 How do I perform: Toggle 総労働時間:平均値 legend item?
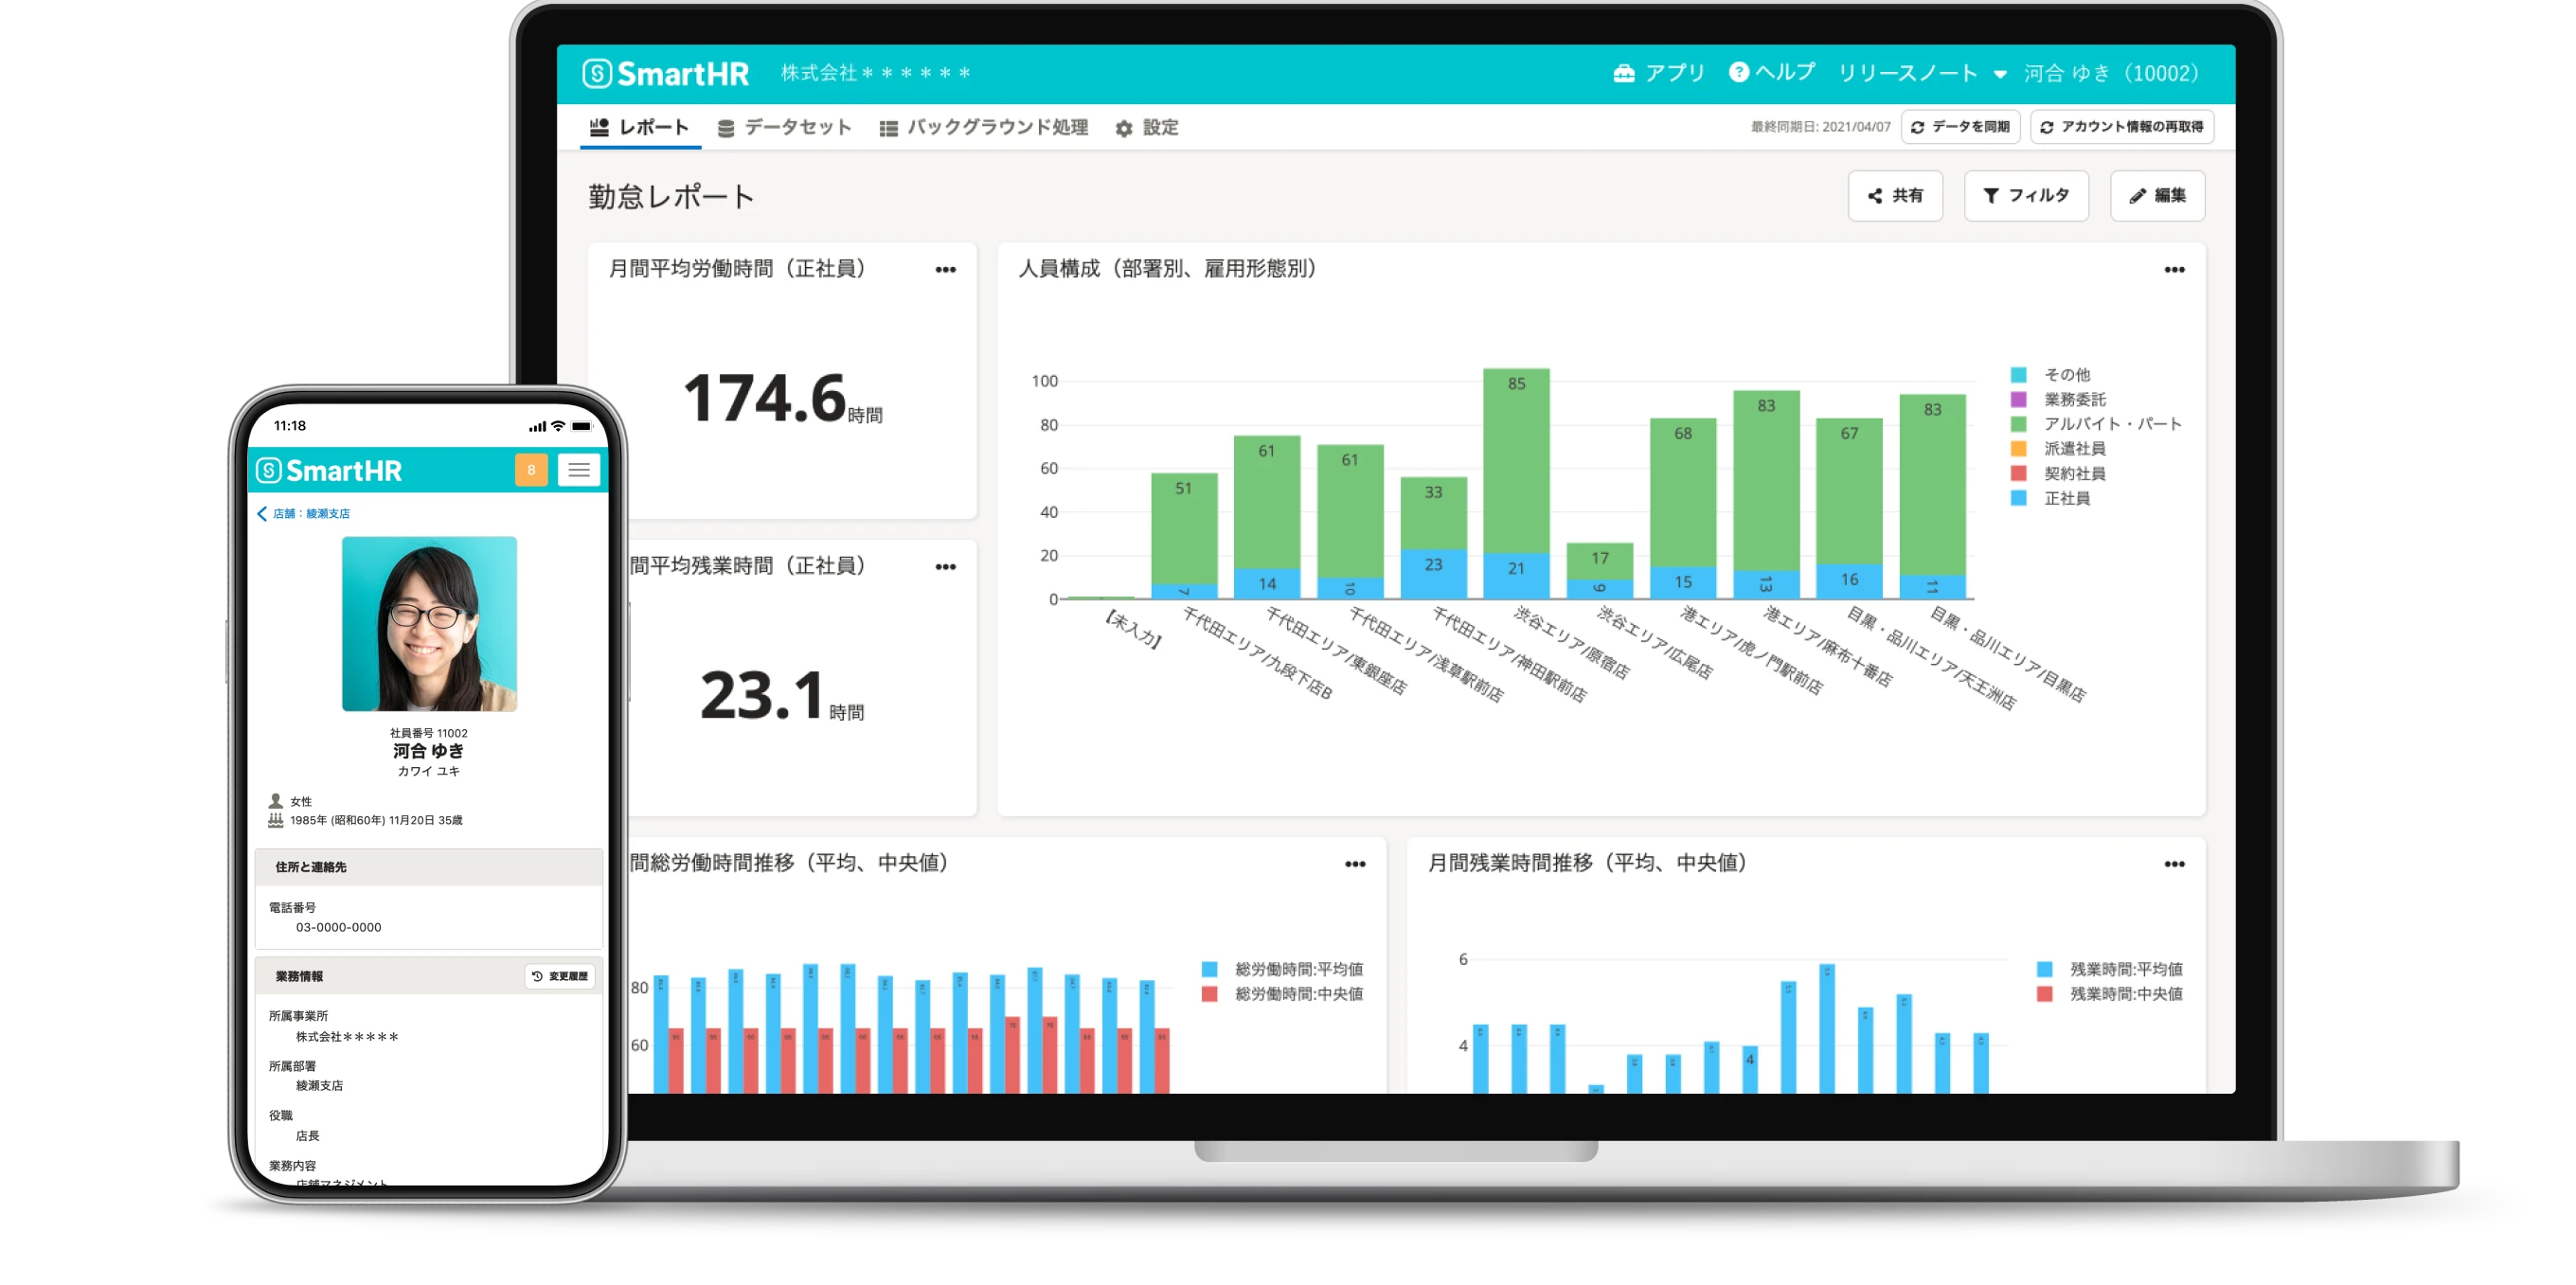click(x=1282, y=969)
